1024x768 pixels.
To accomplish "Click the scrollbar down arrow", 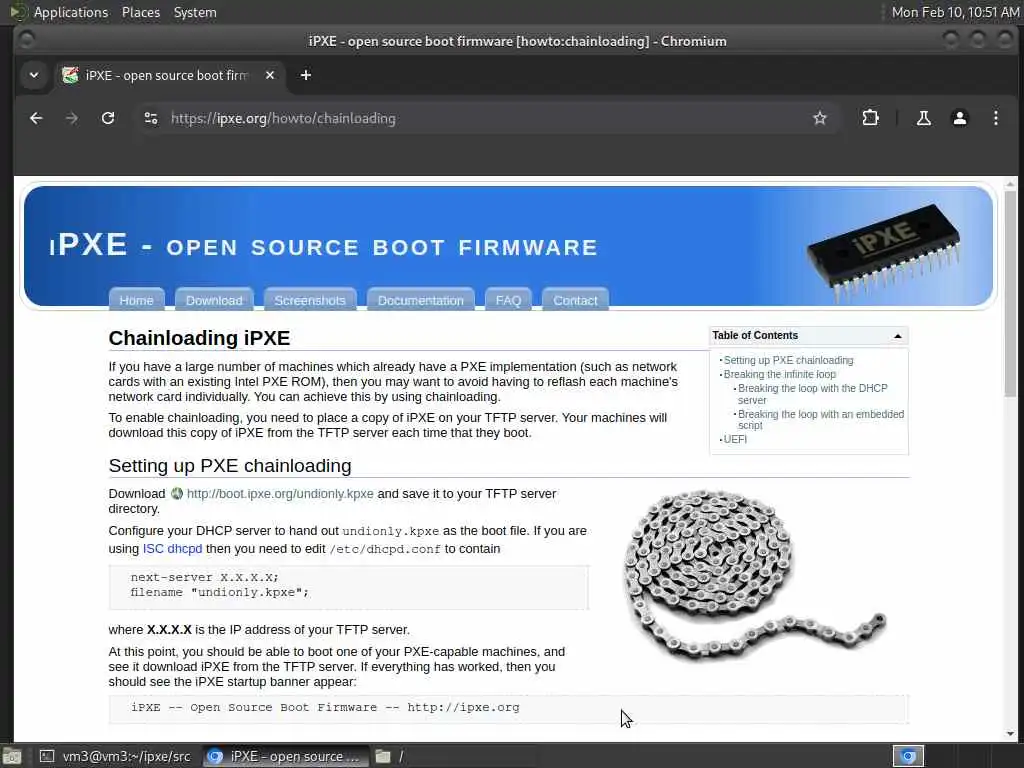I will click(x=1010, y=733).
